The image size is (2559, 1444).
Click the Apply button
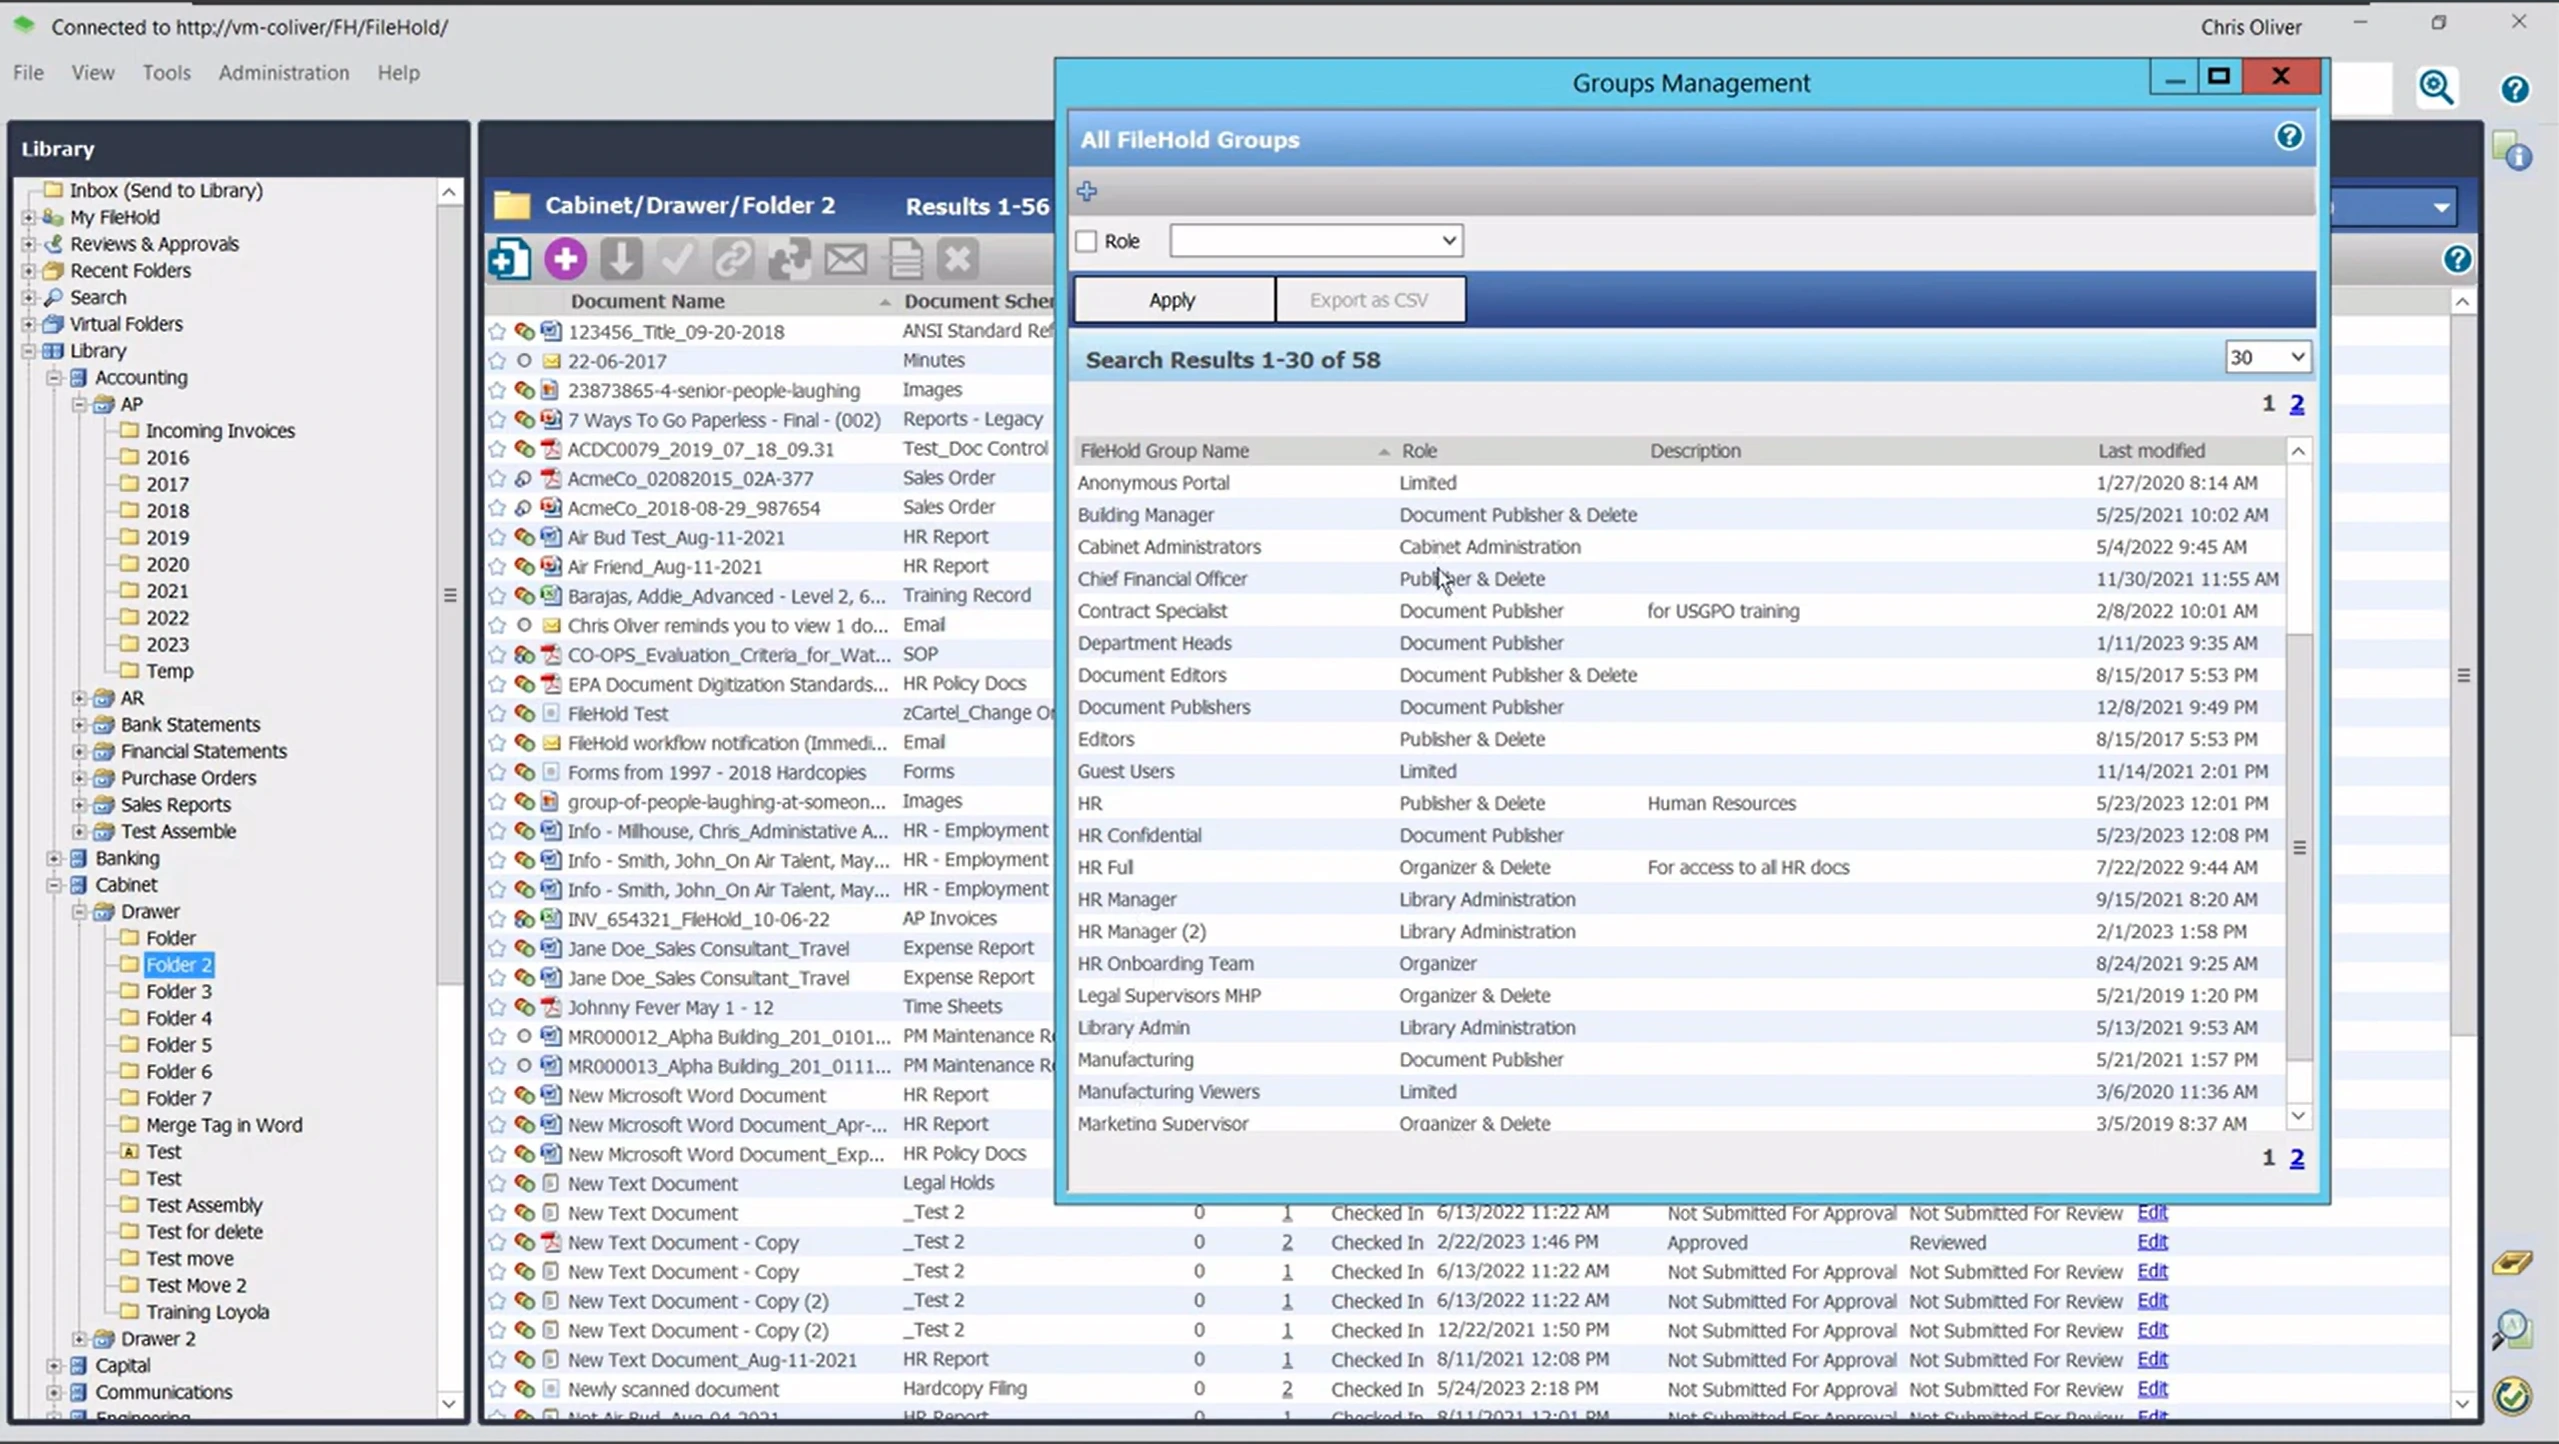click(1172, 300)
